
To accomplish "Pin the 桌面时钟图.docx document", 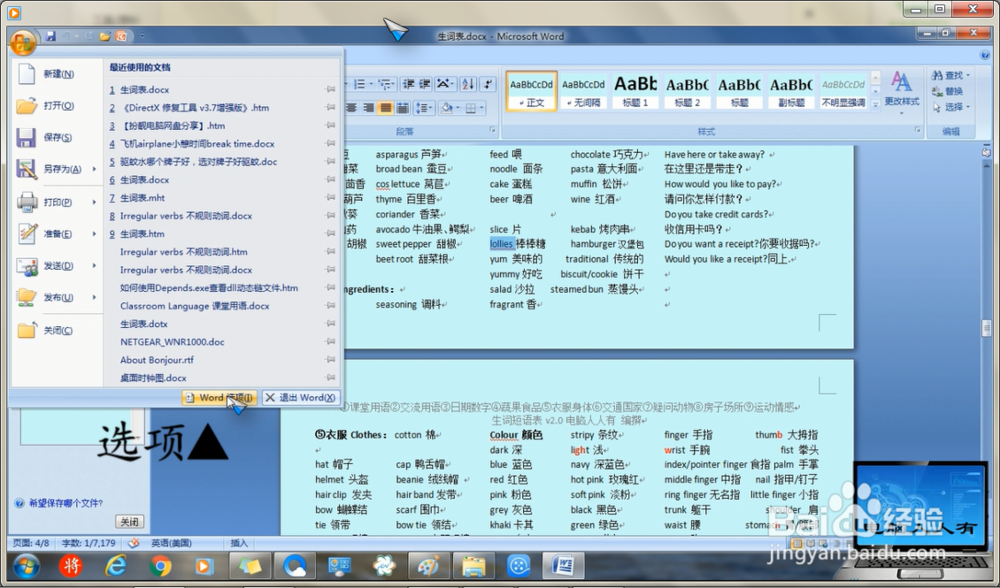I will [x=330, y=378].
